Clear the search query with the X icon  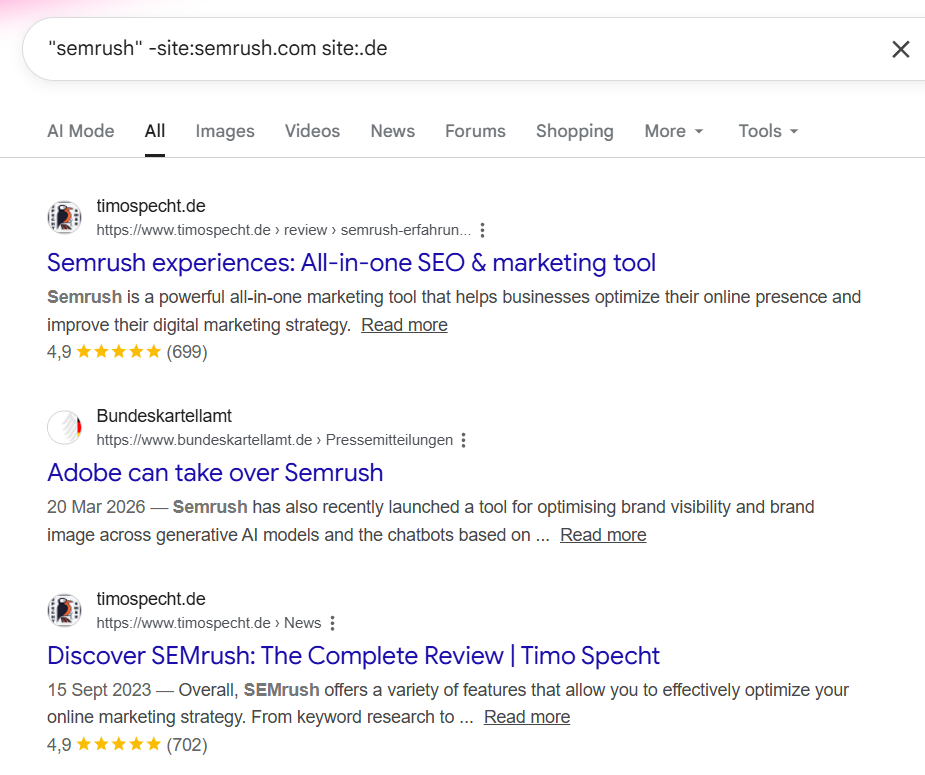[900, 49]
